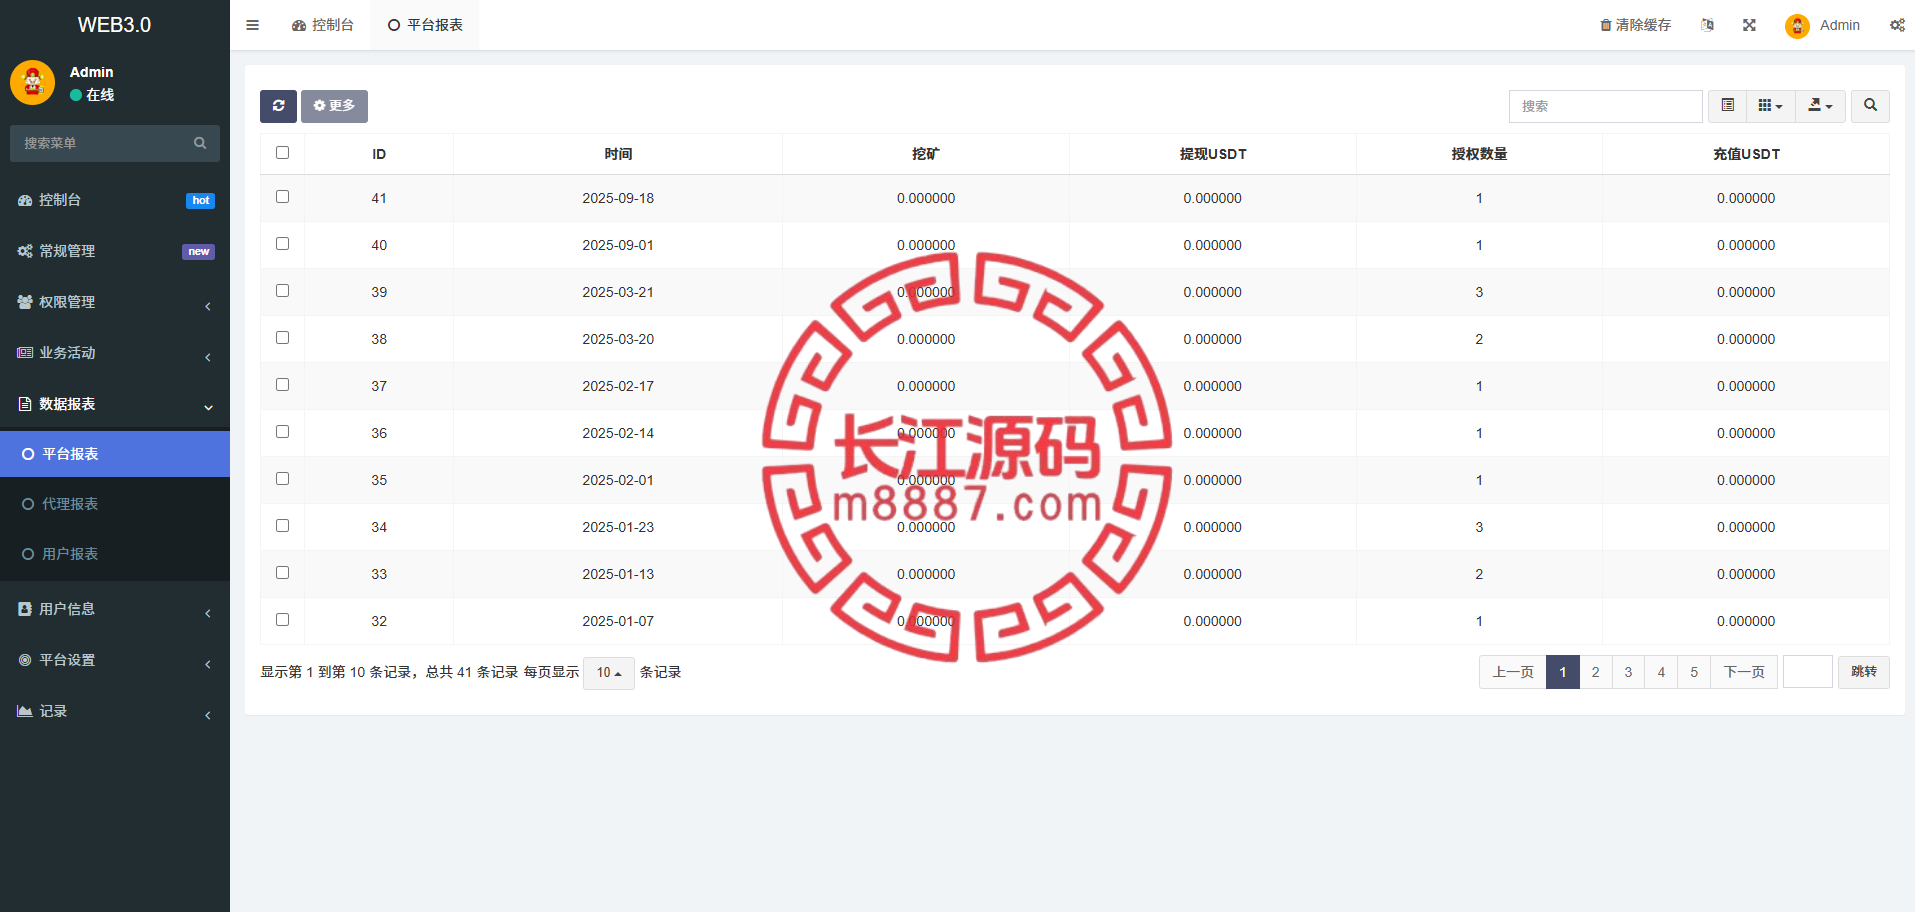Check the row with ID 40

point(282,244)
